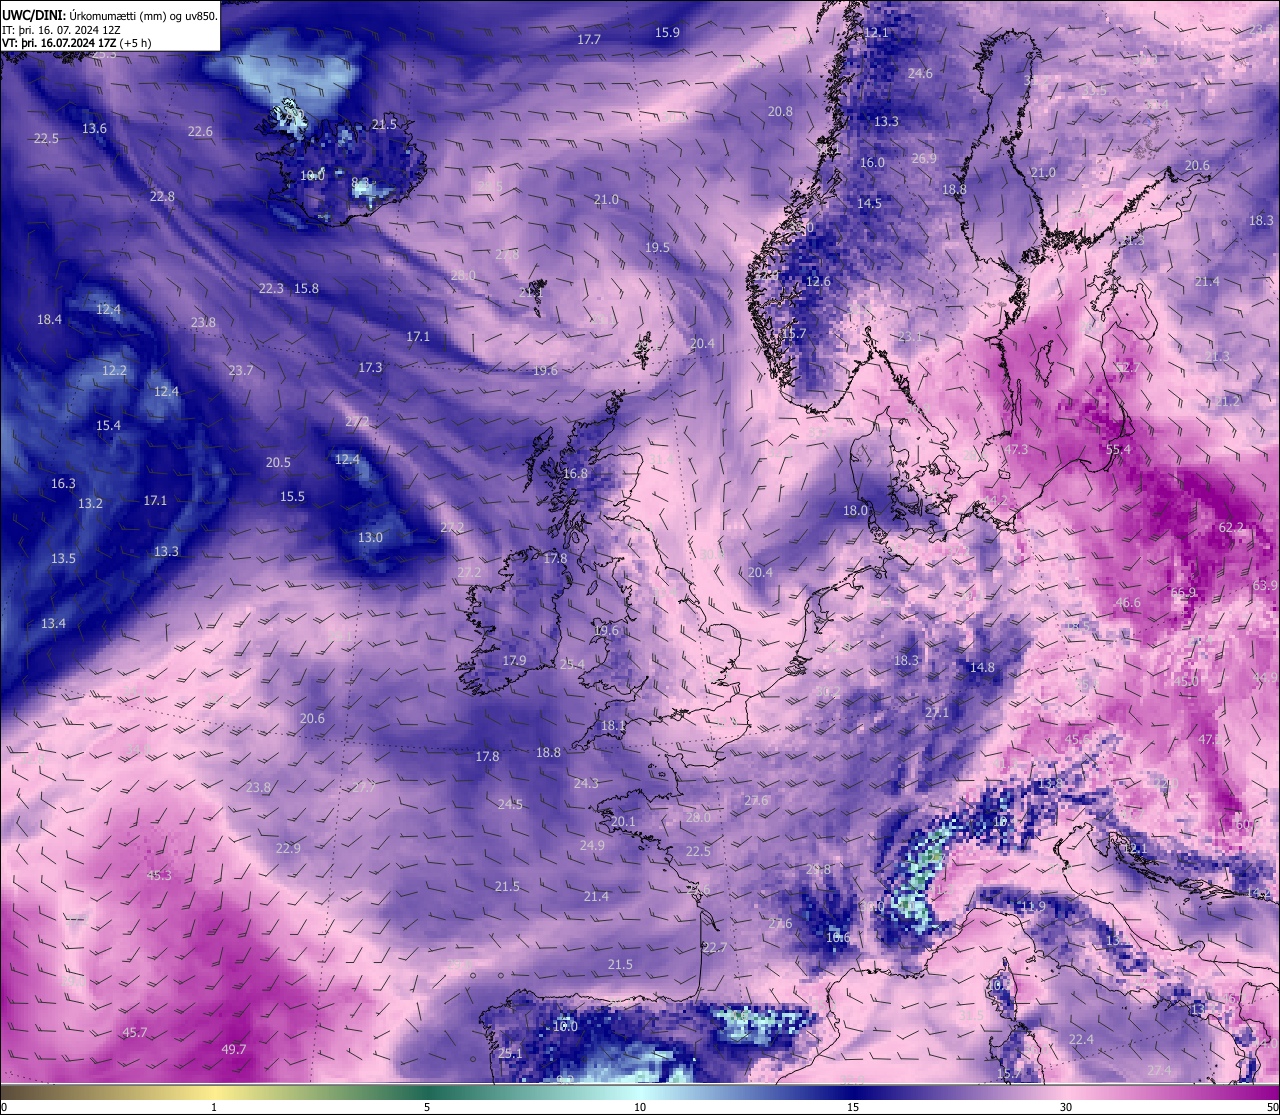Pick the 20.5 value label
Image resolution: width=1280 pixels, height=1115 pixels.
tap(278, 463)
